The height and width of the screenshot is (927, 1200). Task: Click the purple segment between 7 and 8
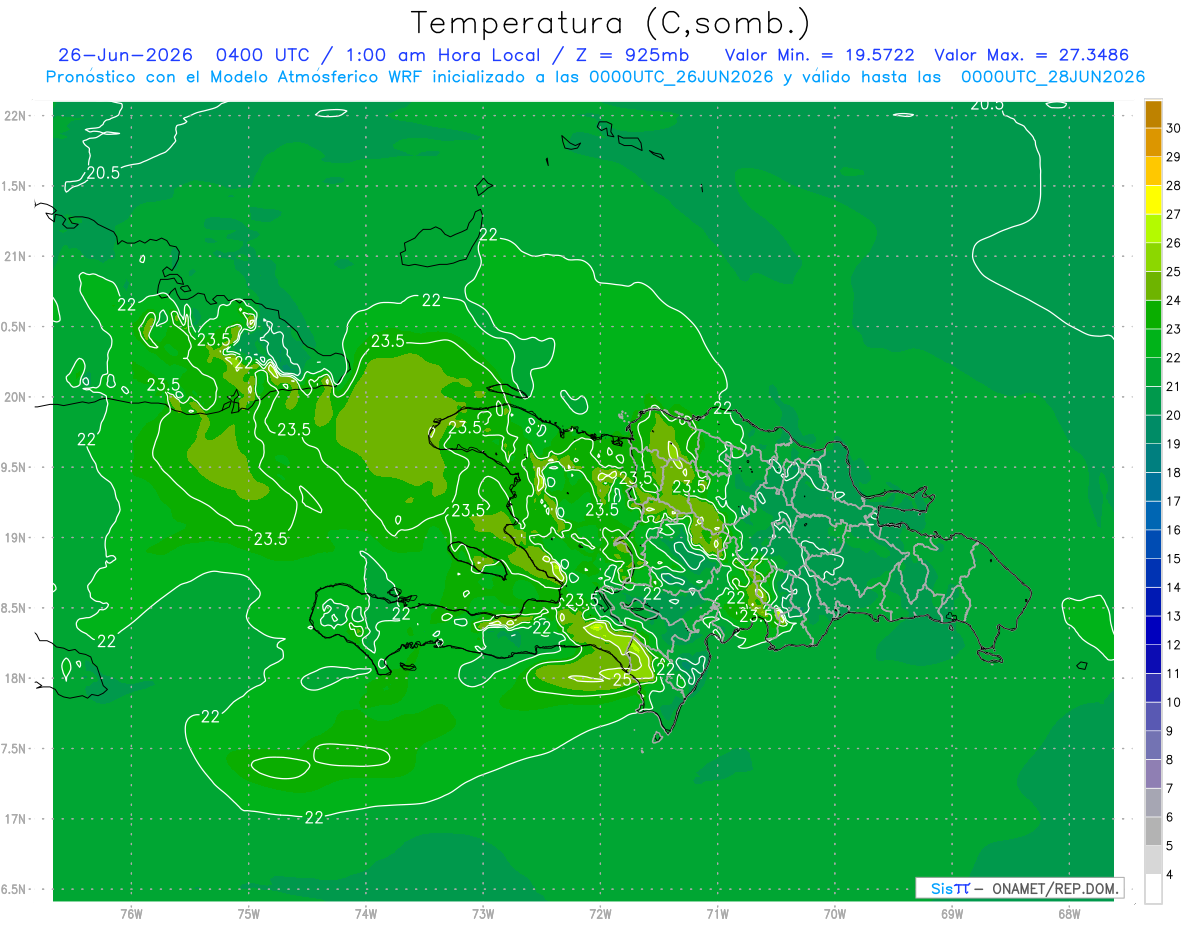coord(1153,773)
